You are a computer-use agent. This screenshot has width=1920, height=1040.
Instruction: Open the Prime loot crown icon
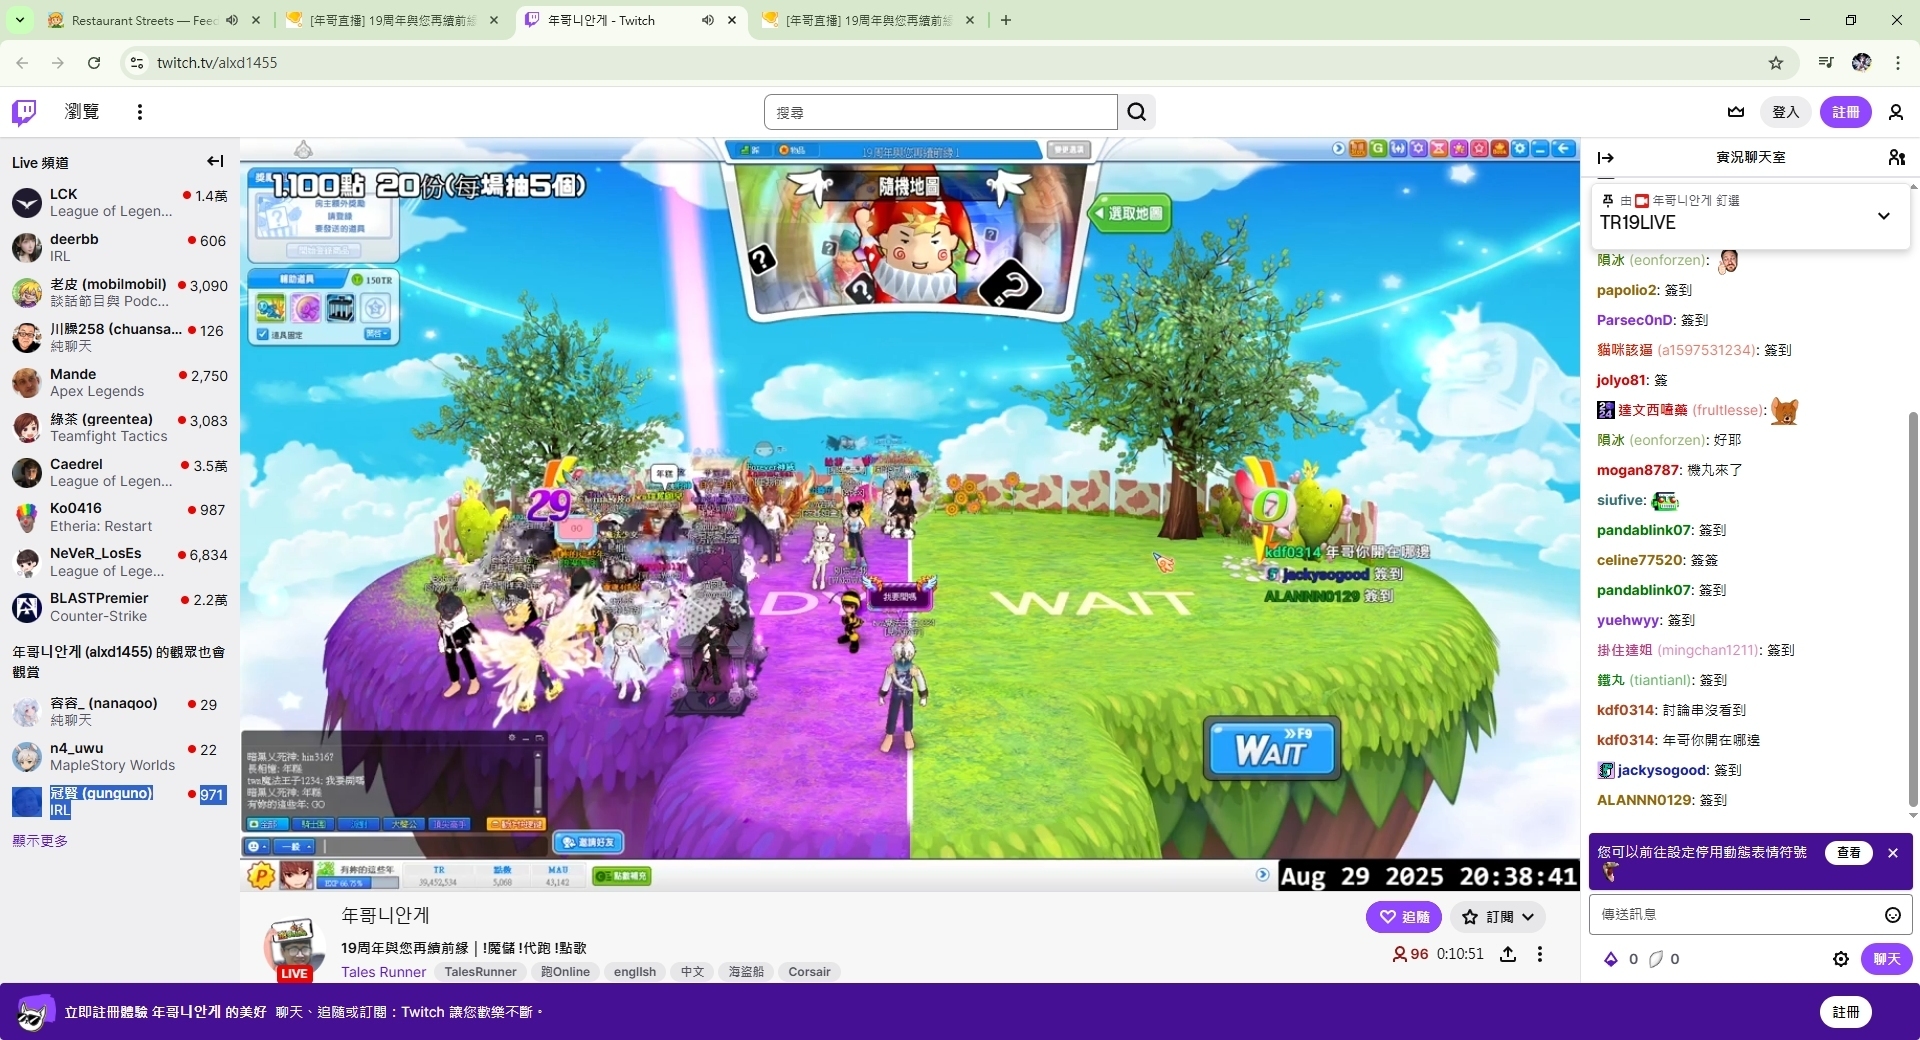pos(1736,112)
